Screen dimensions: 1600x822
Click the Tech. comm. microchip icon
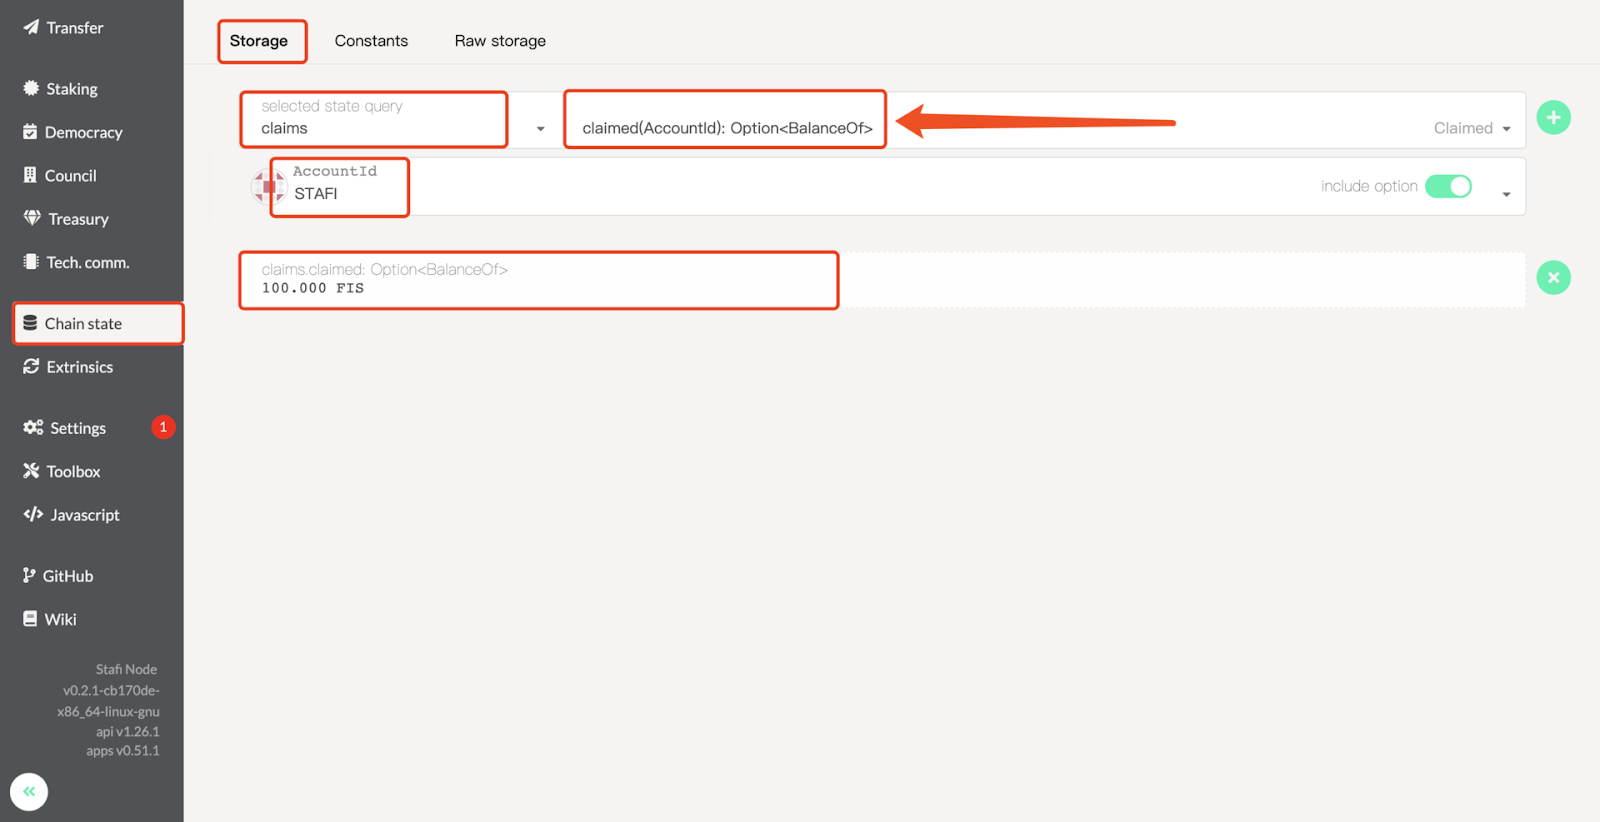(31, 262)
